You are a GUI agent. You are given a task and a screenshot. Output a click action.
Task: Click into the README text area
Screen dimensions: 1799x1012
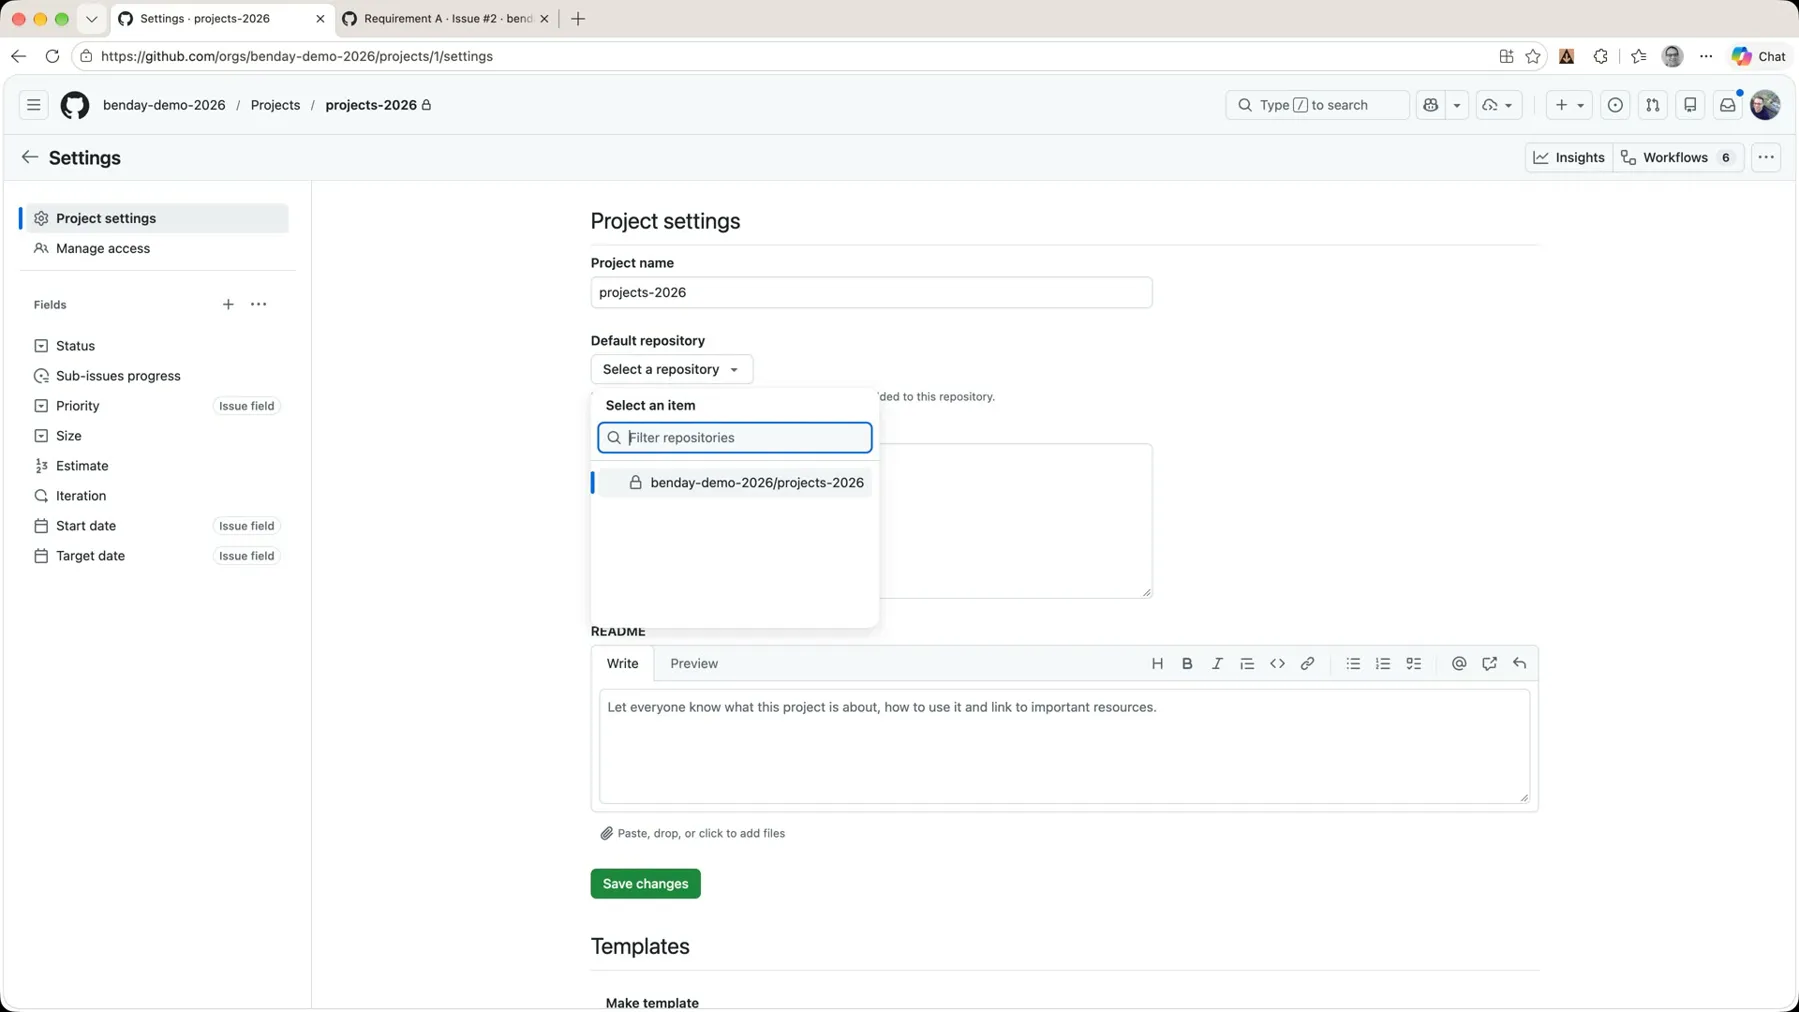pos(1064,746)
